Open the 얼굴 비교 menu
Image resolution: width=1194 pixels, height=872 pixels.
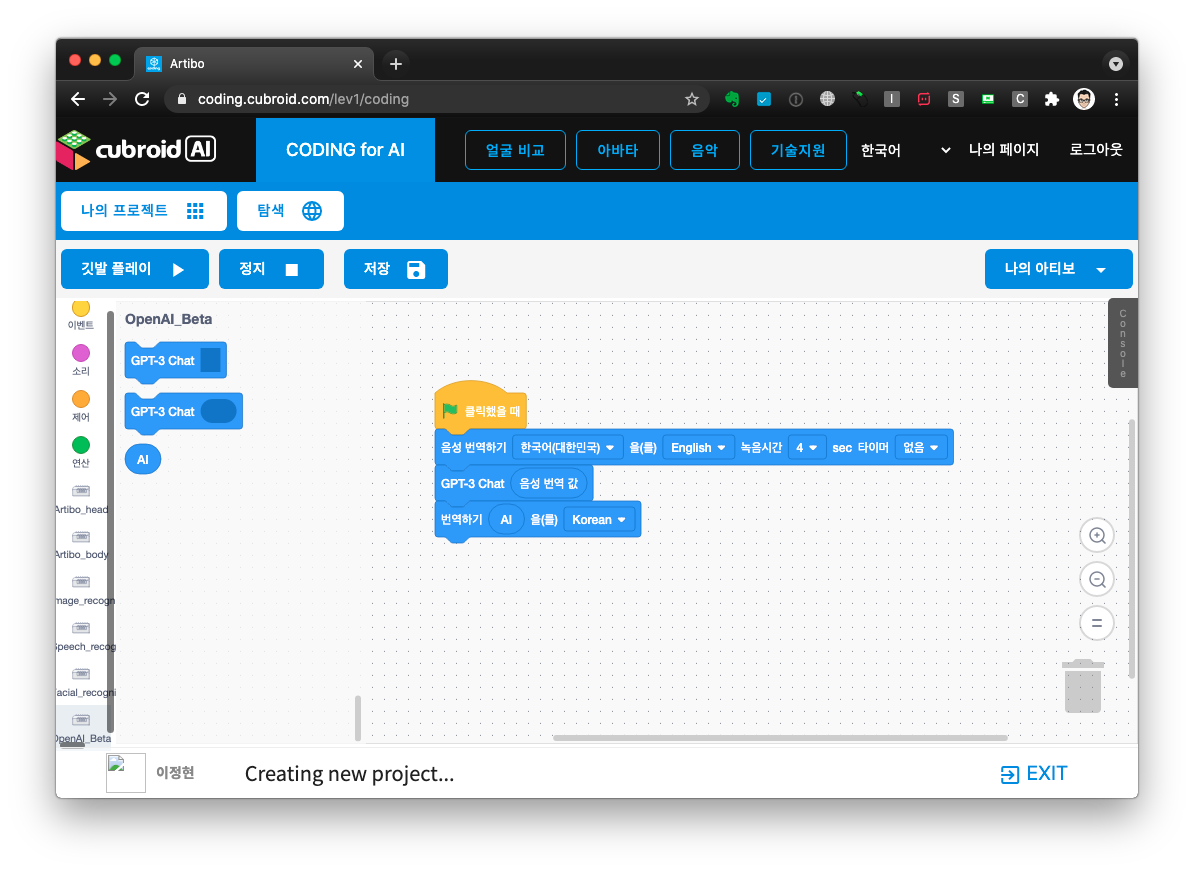pos(516,150)
